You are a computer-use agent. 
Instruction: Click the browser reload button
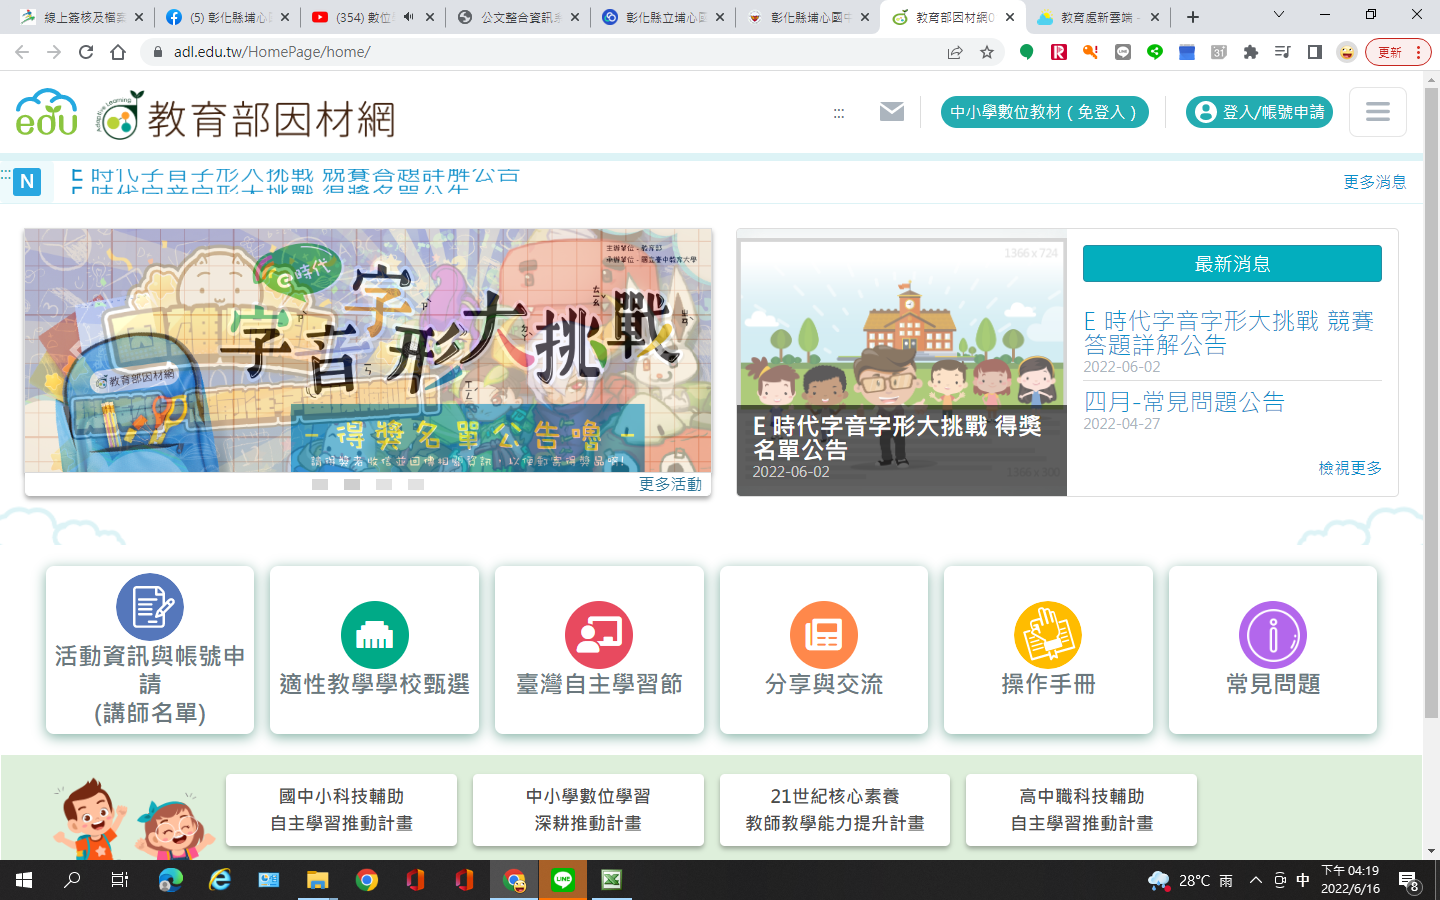click(x=86, y=52)
